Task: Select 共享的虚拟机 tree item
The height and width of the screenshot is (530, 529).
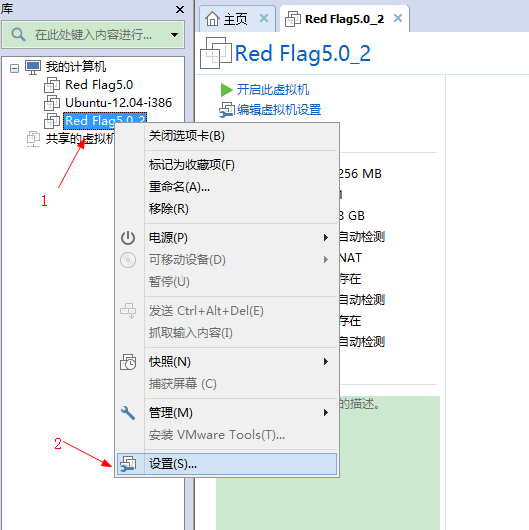Action: pyautogui.click(x=80, y=139)
